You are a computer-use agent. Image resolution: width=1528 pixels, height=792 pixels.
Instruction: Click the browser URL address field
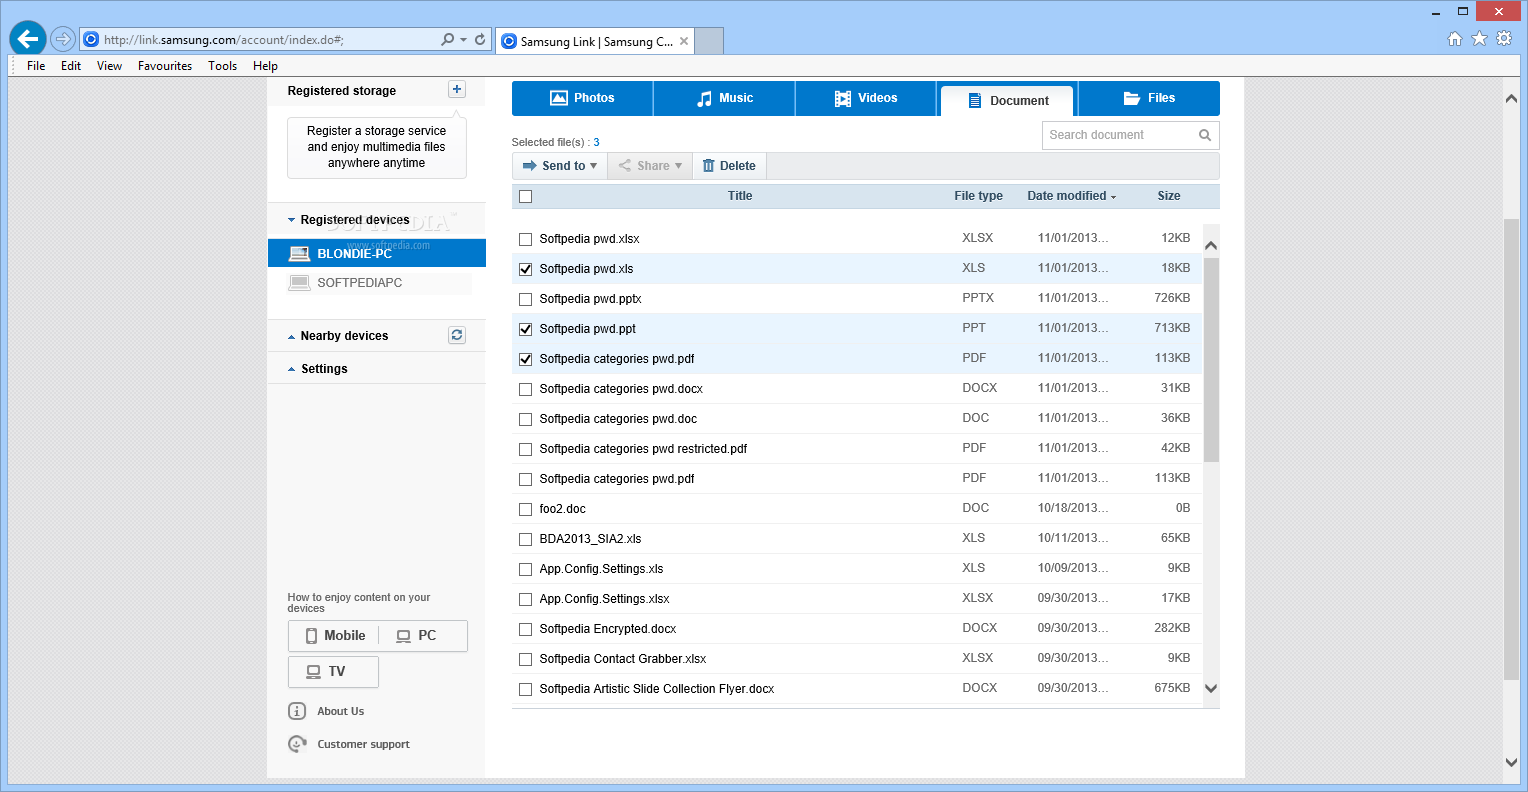pos(261,40)
